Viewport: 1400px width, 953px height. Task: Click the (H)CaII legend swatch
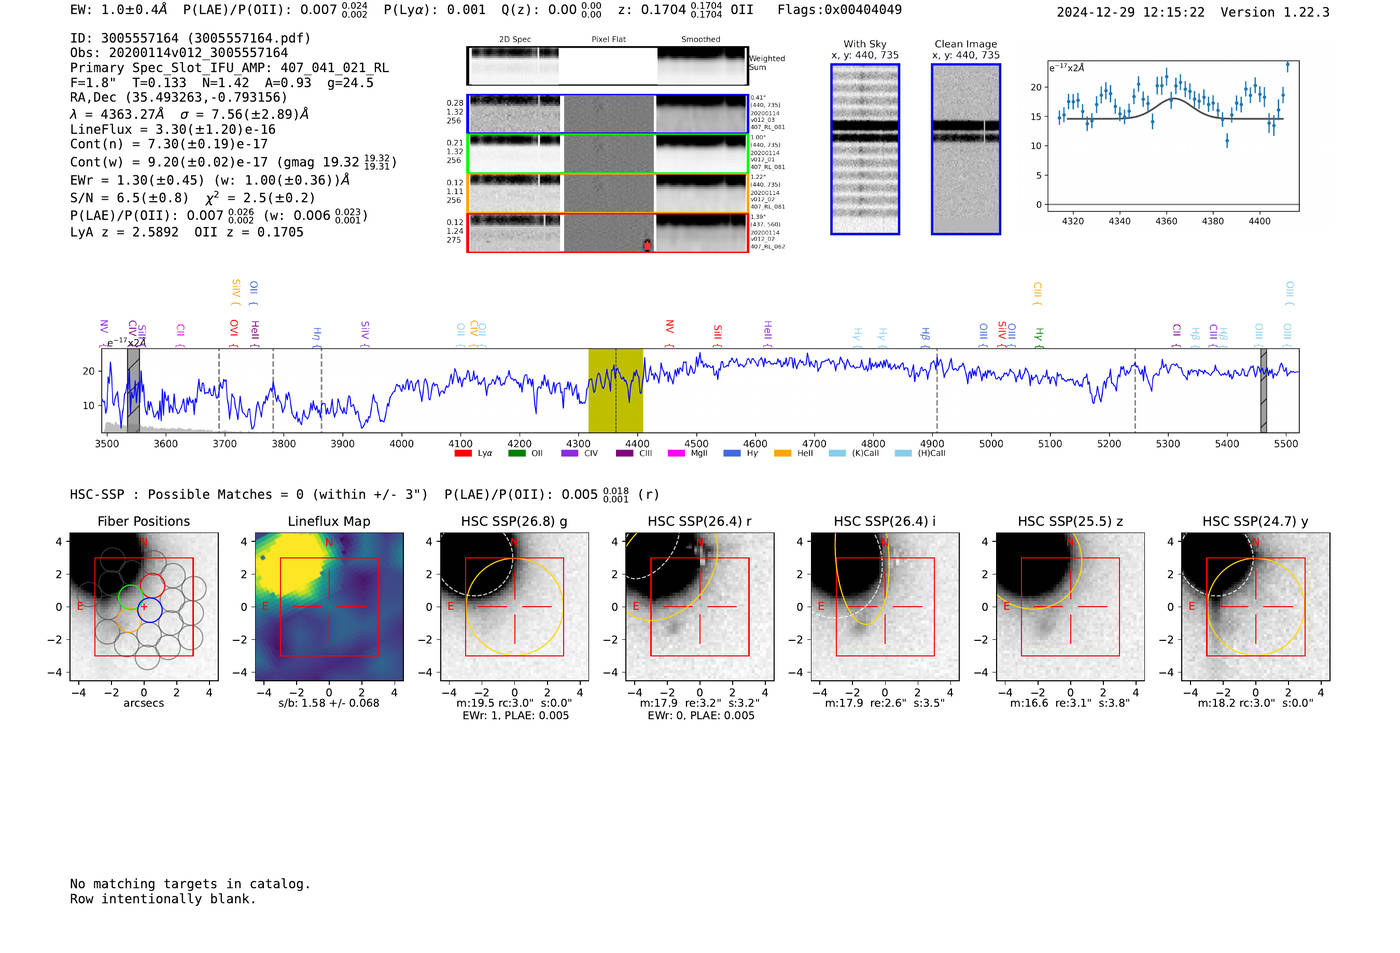[903, 453]
